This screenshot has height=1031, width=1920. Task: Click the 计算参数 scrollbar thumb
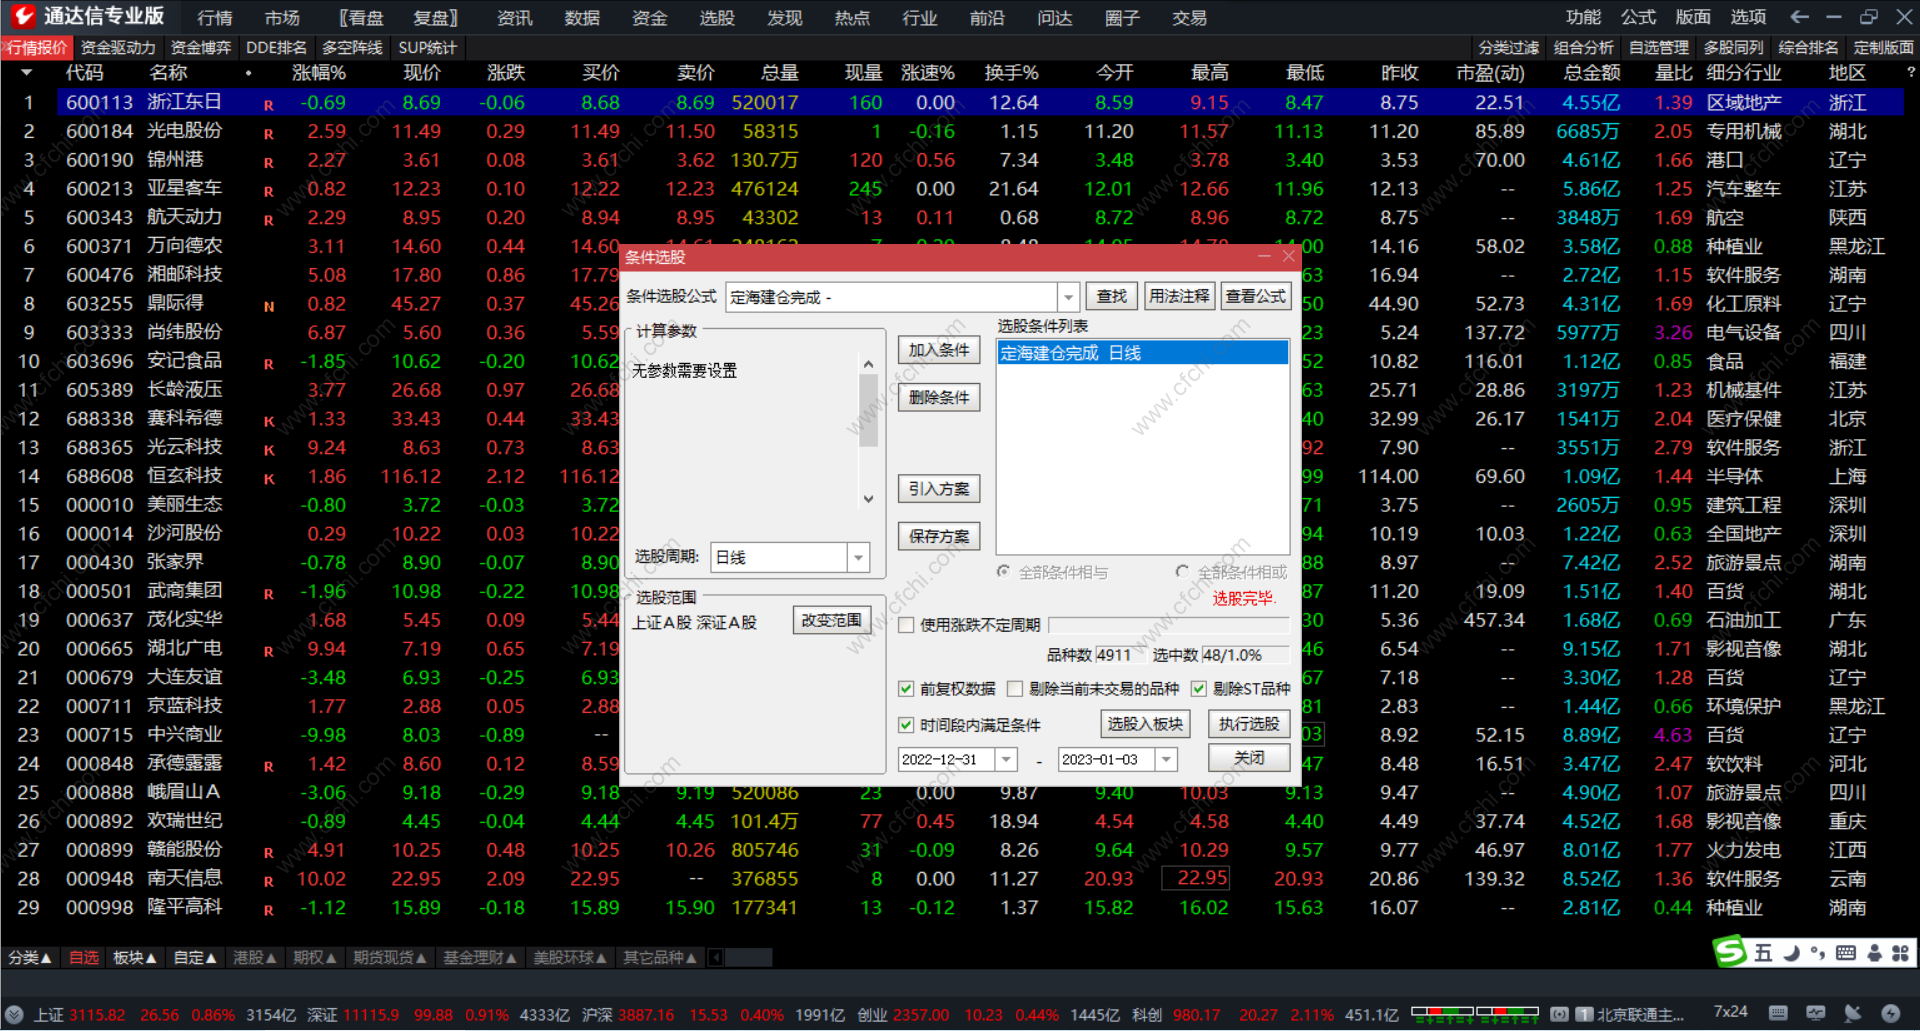coord(868,410)
